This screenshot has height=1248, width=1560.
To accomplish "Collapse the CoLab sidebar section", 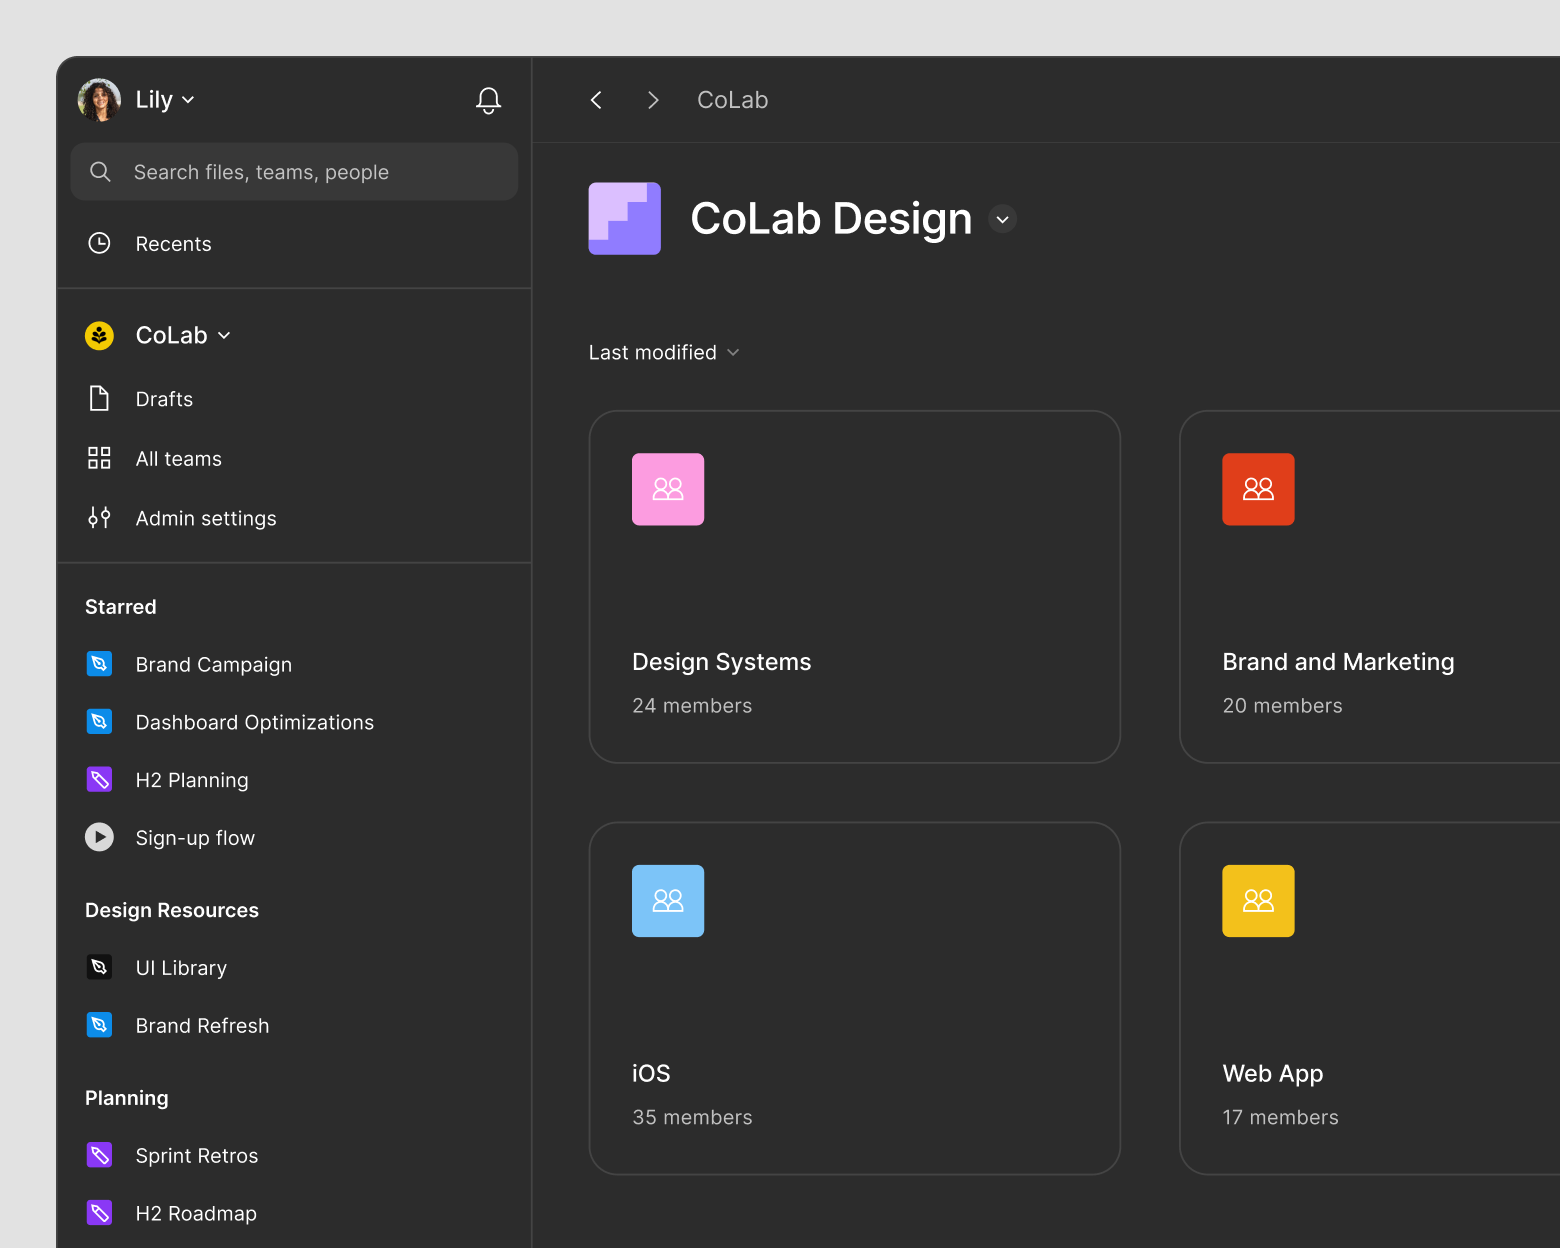I will point(224,335).
